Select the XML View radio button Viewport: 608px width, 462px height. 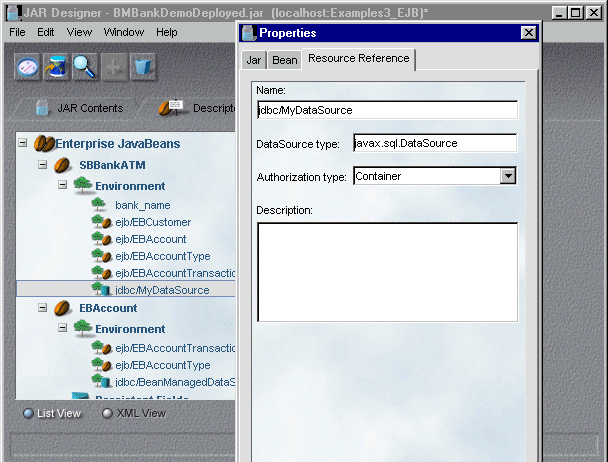click(x=107, y=414)
